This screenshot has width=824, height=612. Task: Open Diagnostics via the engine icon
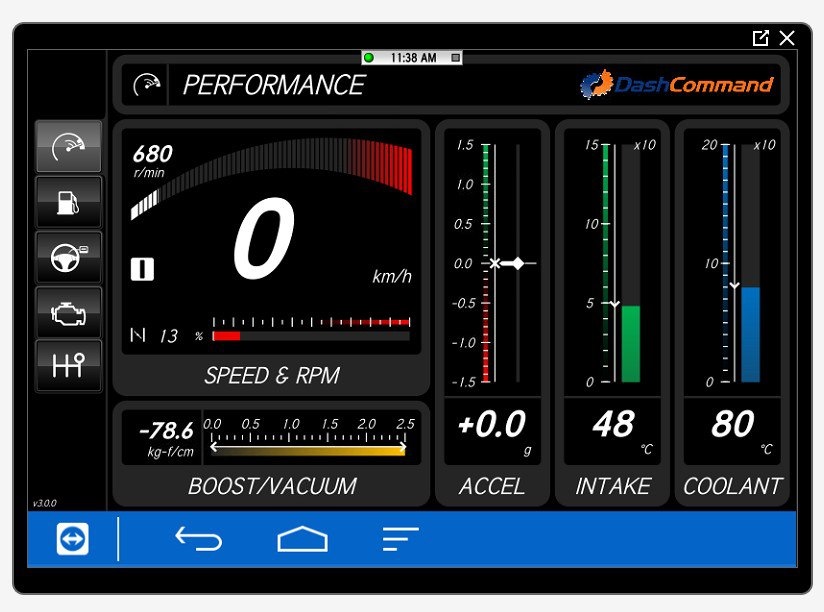(68, 312)
